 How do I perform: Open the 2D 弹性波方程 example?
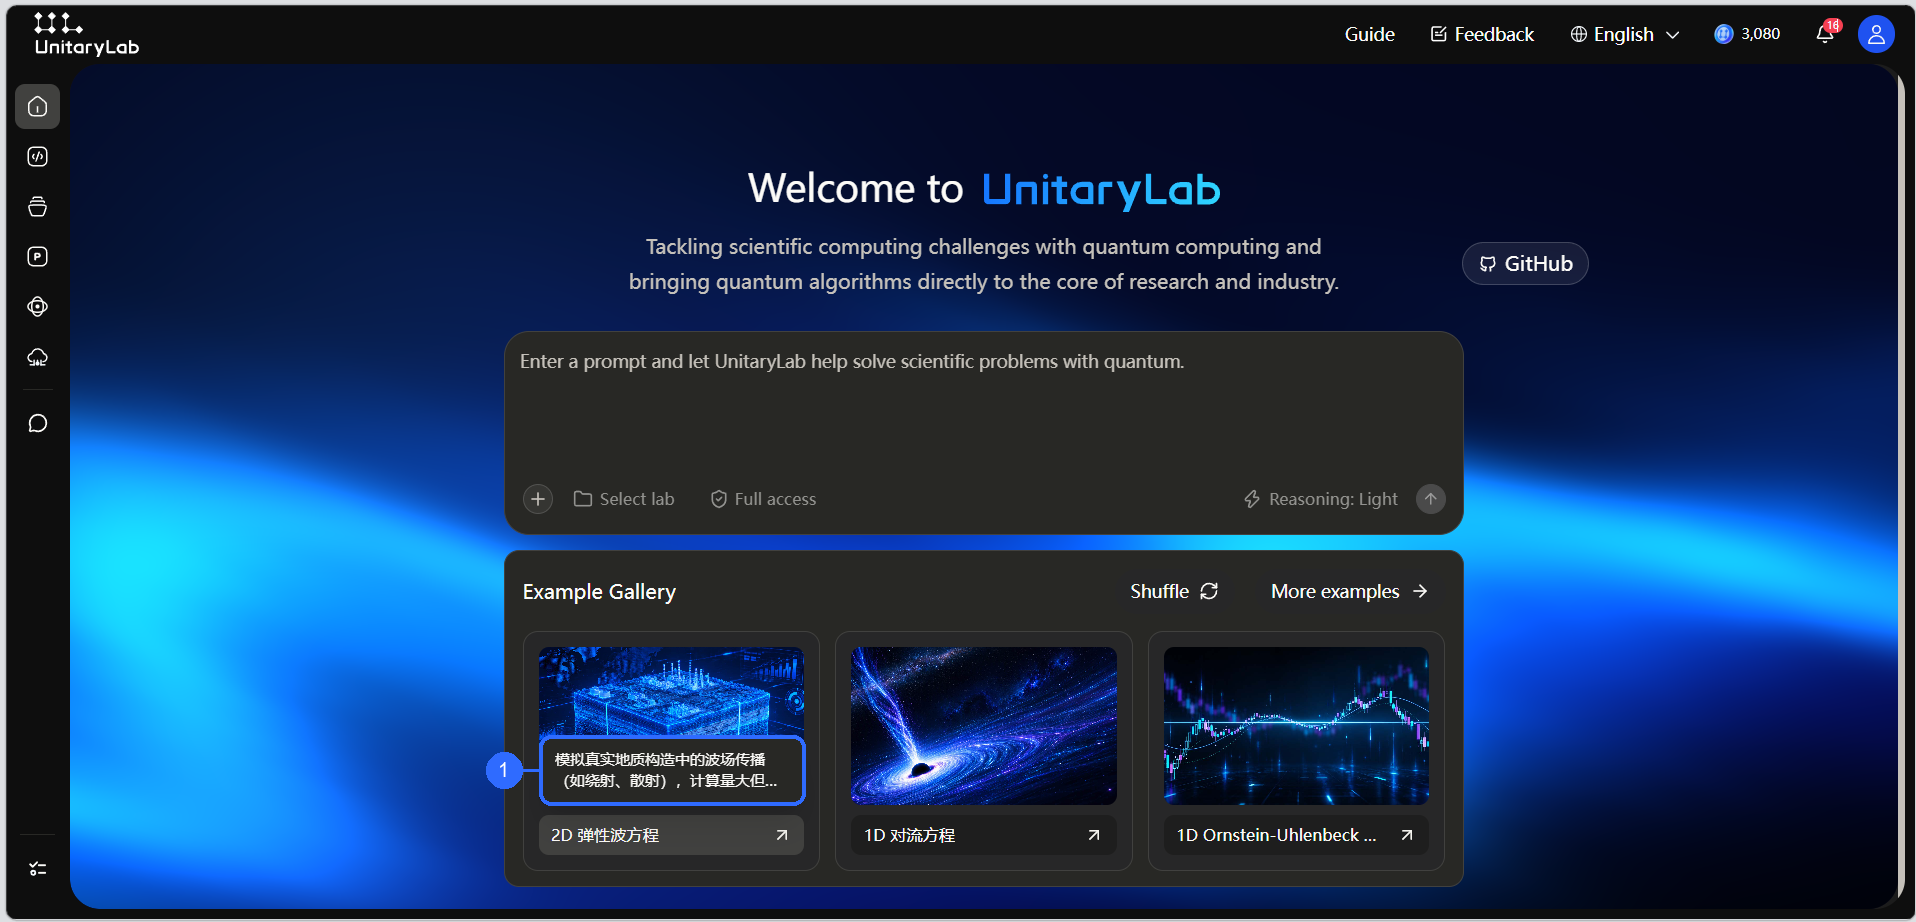coord(671,835)
